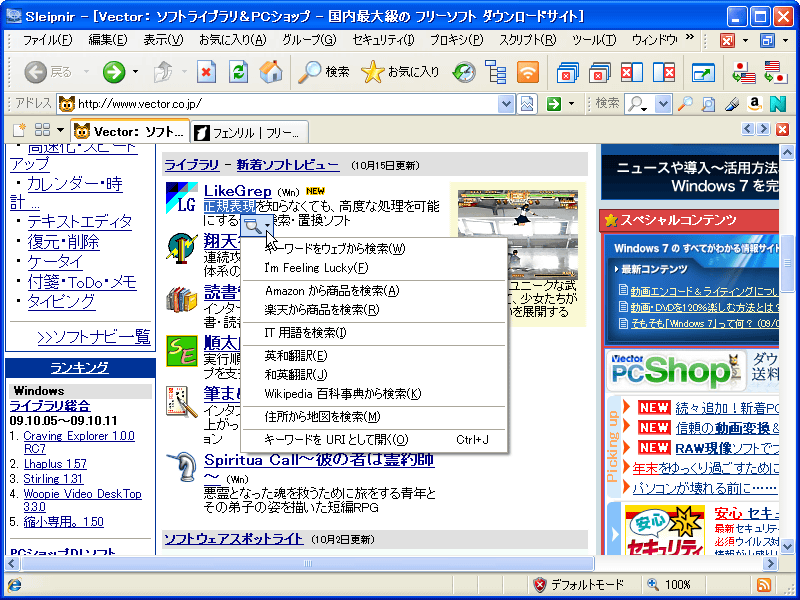Screen dimensions: 800x600
Task: Click the Back (戻る) button
Action: coord(48,72)
